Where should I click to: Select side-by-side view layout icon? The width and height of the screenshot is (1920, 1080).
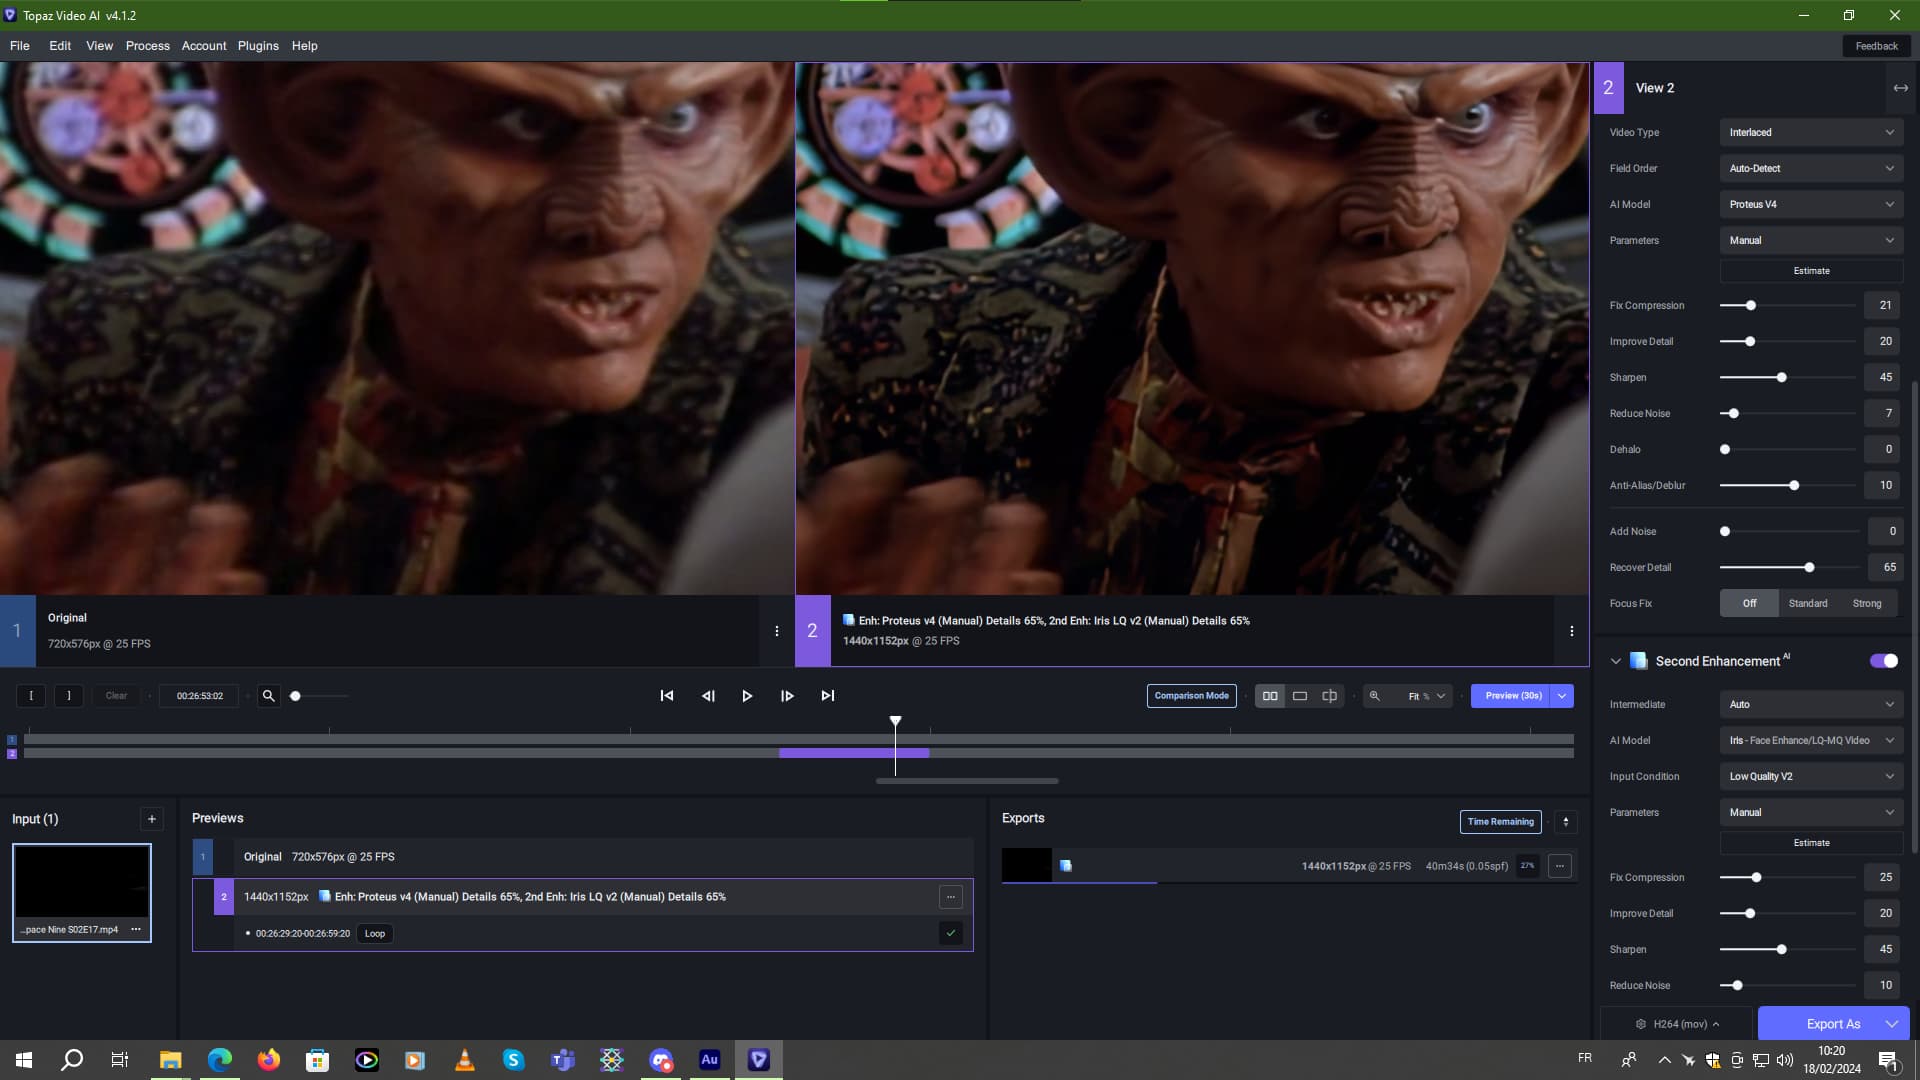[x=1270, y=696]
